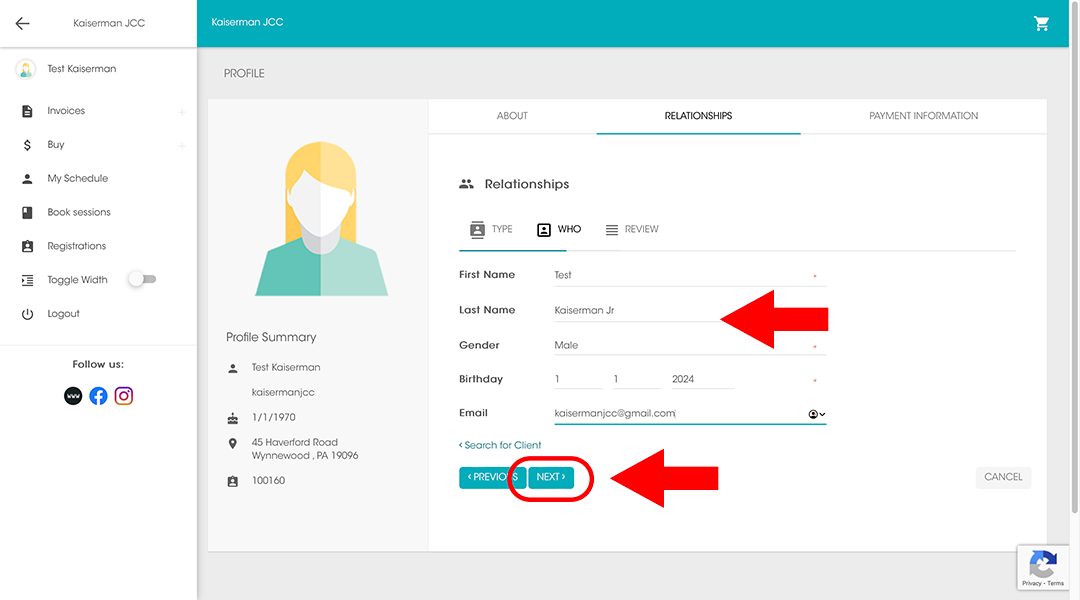
Task: Click the Buy dollar sign icon
Action: (27, 145)
